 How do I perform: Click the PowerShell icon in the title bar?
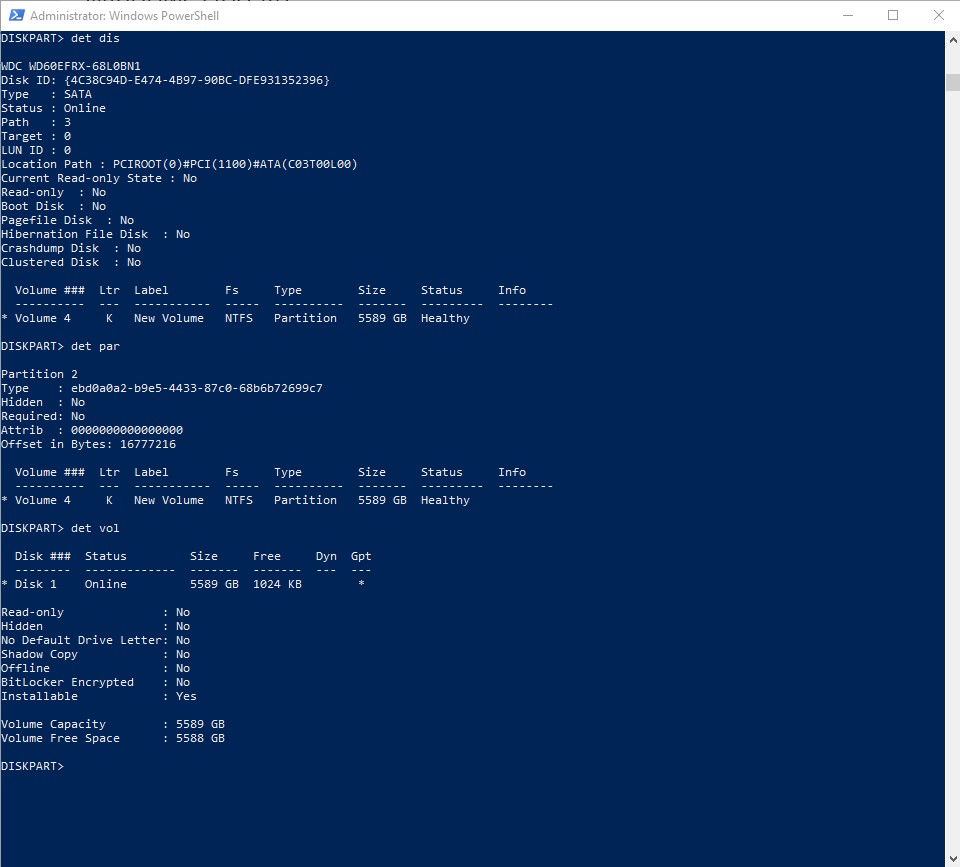(14, 16)
